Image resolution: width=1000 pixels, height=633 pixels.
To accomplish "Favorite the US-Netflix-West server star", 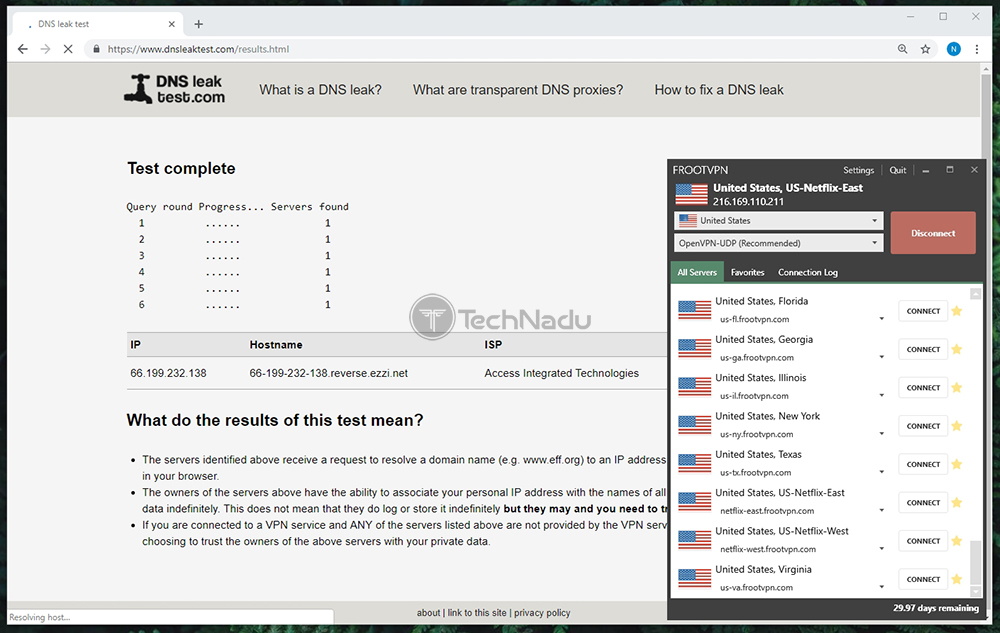I will [x=957, y=541].
